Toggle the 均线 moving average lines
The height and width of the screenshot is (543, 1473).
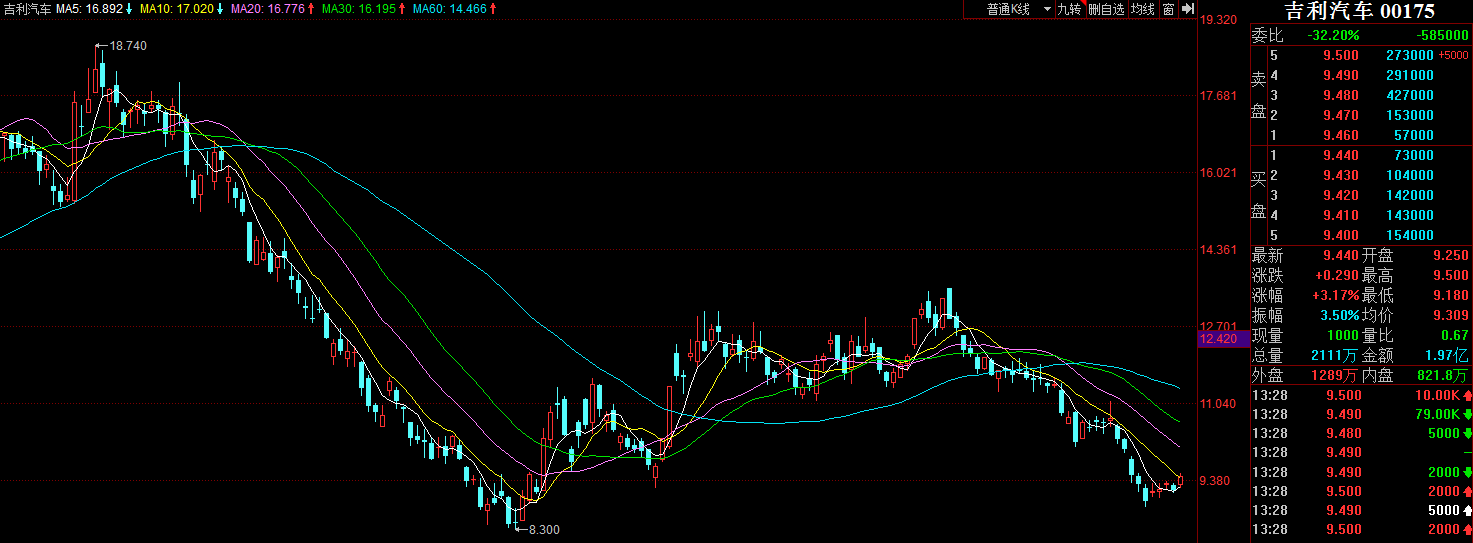1143,9
